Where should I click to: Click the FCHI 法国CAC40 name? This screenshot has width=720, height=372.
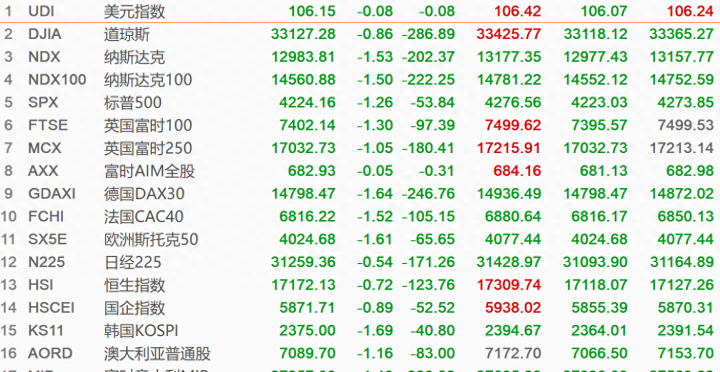144,217
